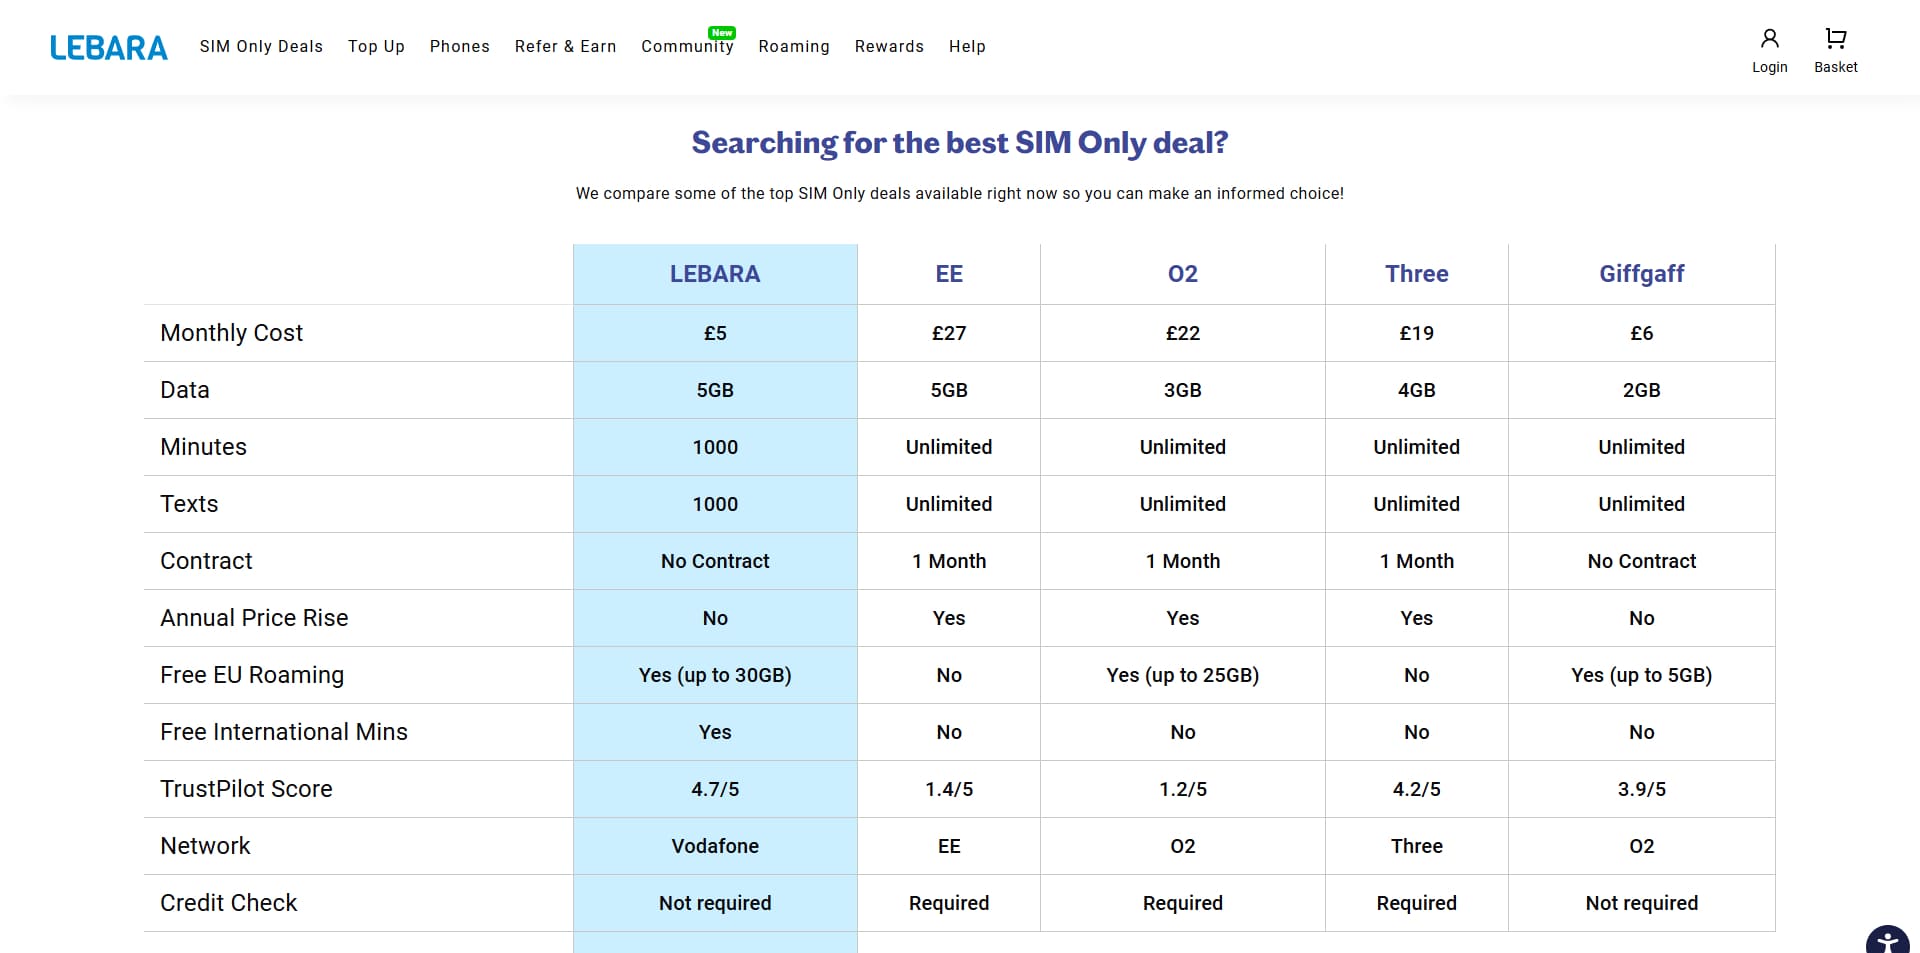
Task: Click O2's 3GB data value
Action: (1183, 390)
